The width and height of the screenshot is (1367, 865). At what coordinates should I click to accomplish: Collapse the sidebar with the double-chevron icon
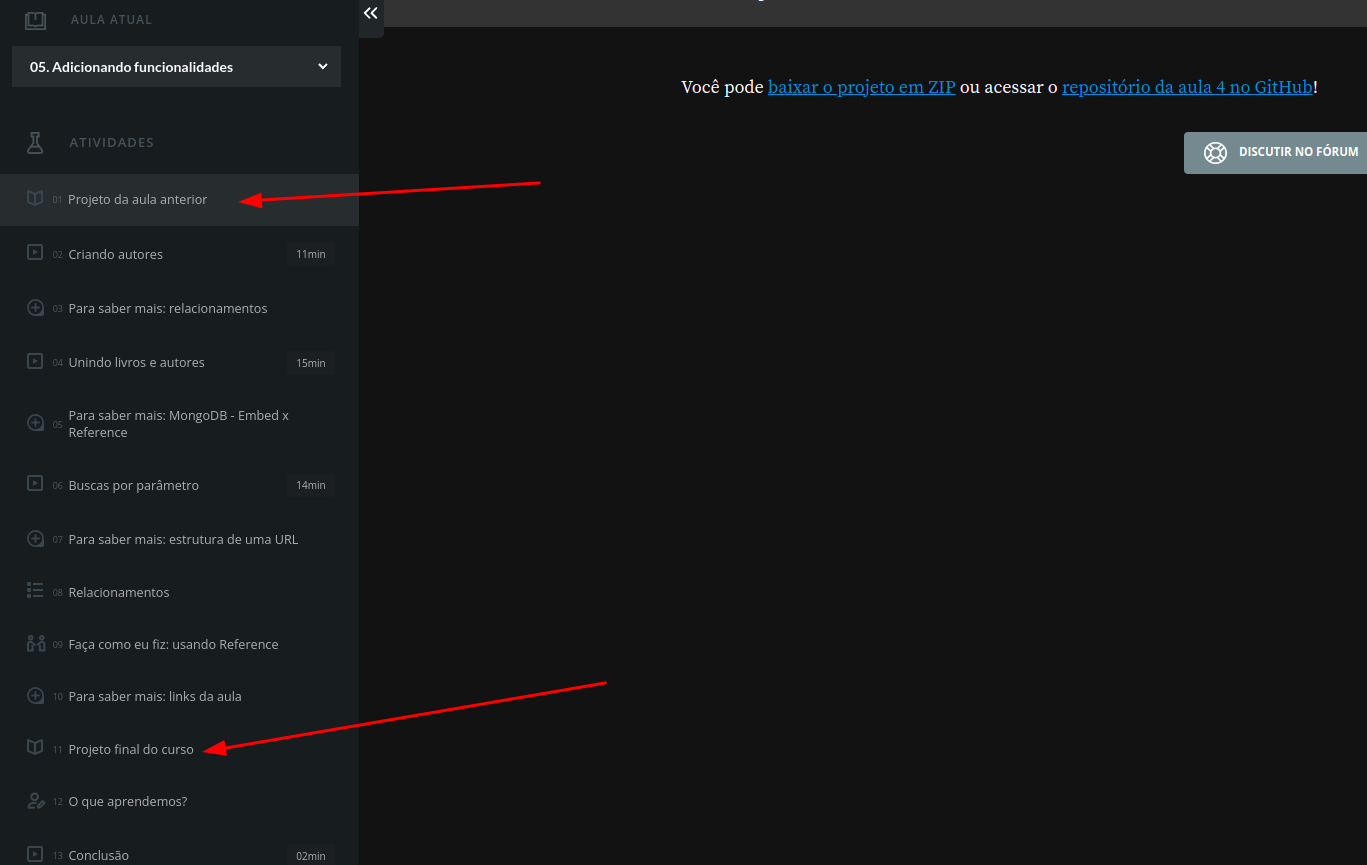tap(371, 13)
